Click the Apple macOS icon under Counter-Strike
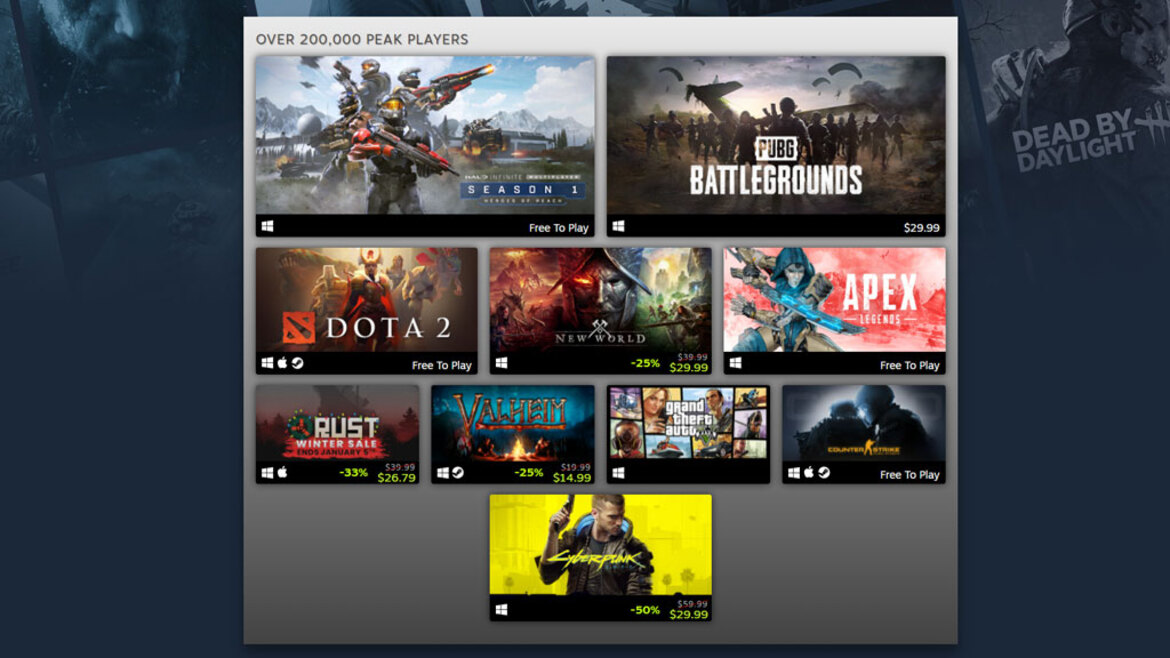This screenshot has height=658, width=1170. [809, 473]
